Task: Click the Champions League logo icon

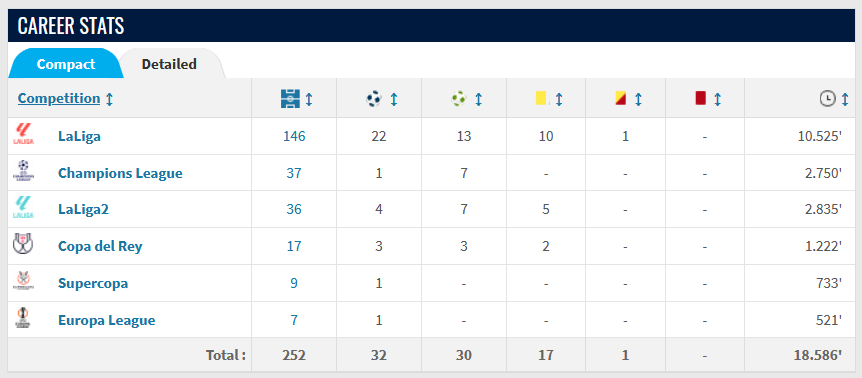Action: [23, 171]
